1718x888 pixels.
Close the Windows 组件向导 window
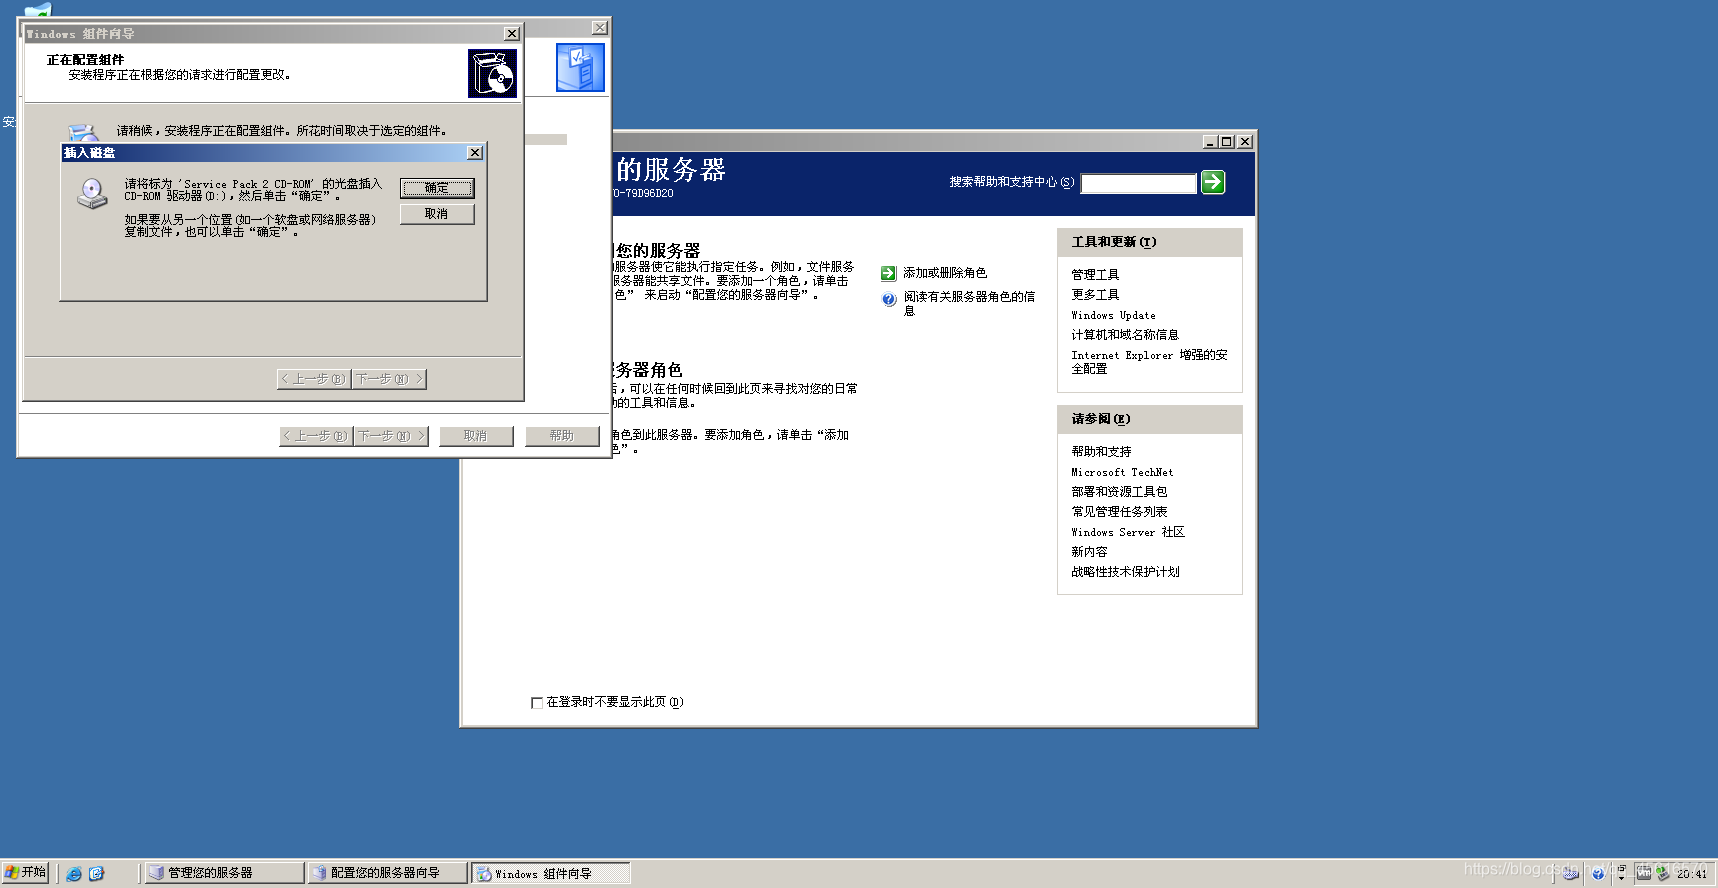coord(512,34)
